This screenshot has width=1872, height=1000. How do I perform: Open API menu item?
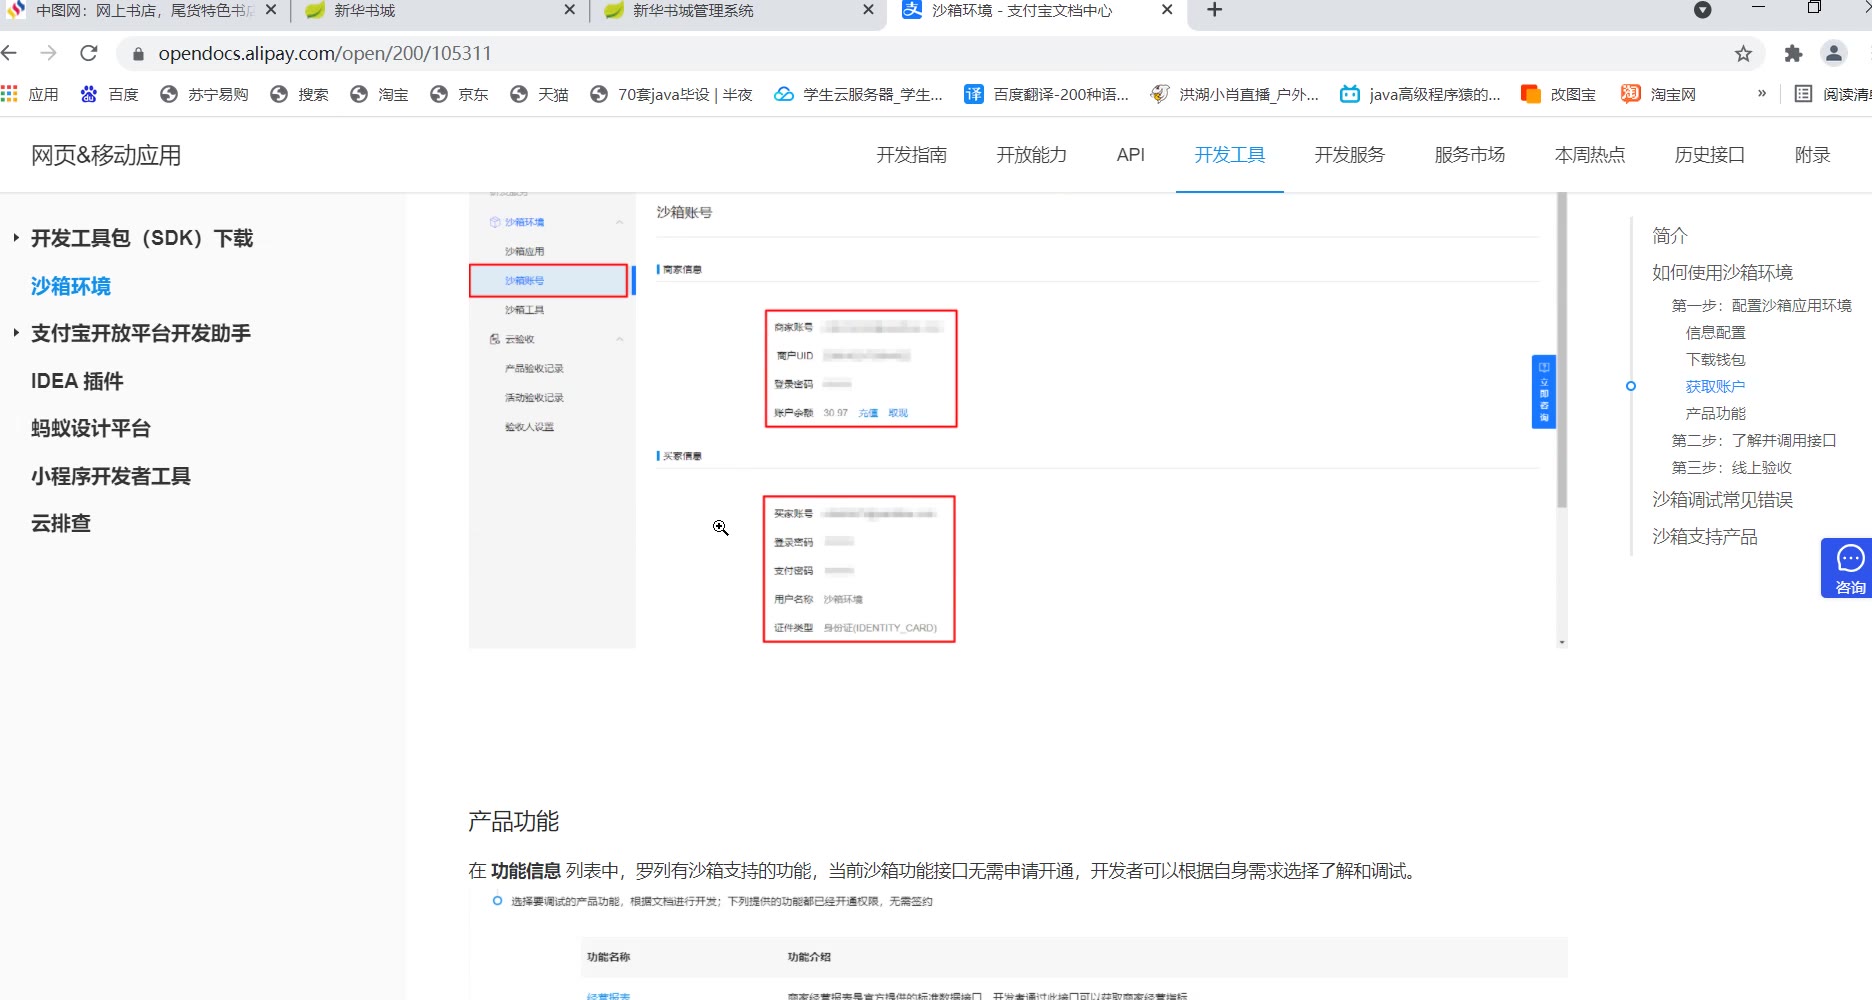click(1130, 155)
